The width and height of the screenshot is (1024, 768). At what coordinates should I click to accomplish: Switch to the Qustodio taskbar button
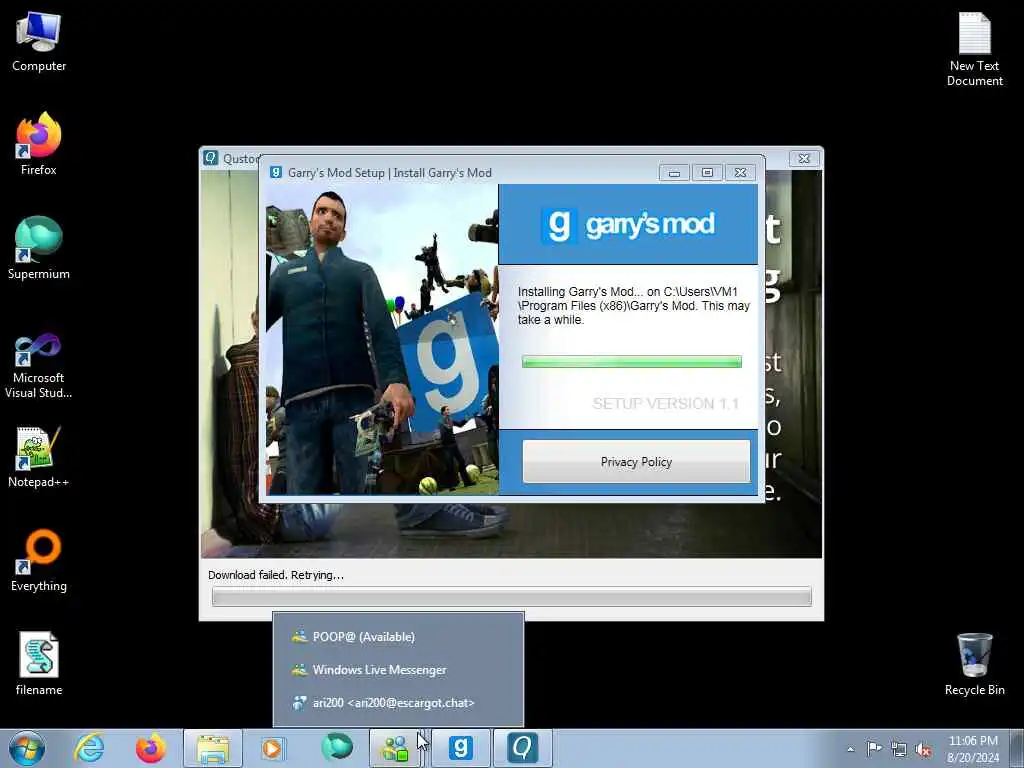pos(522,748)
